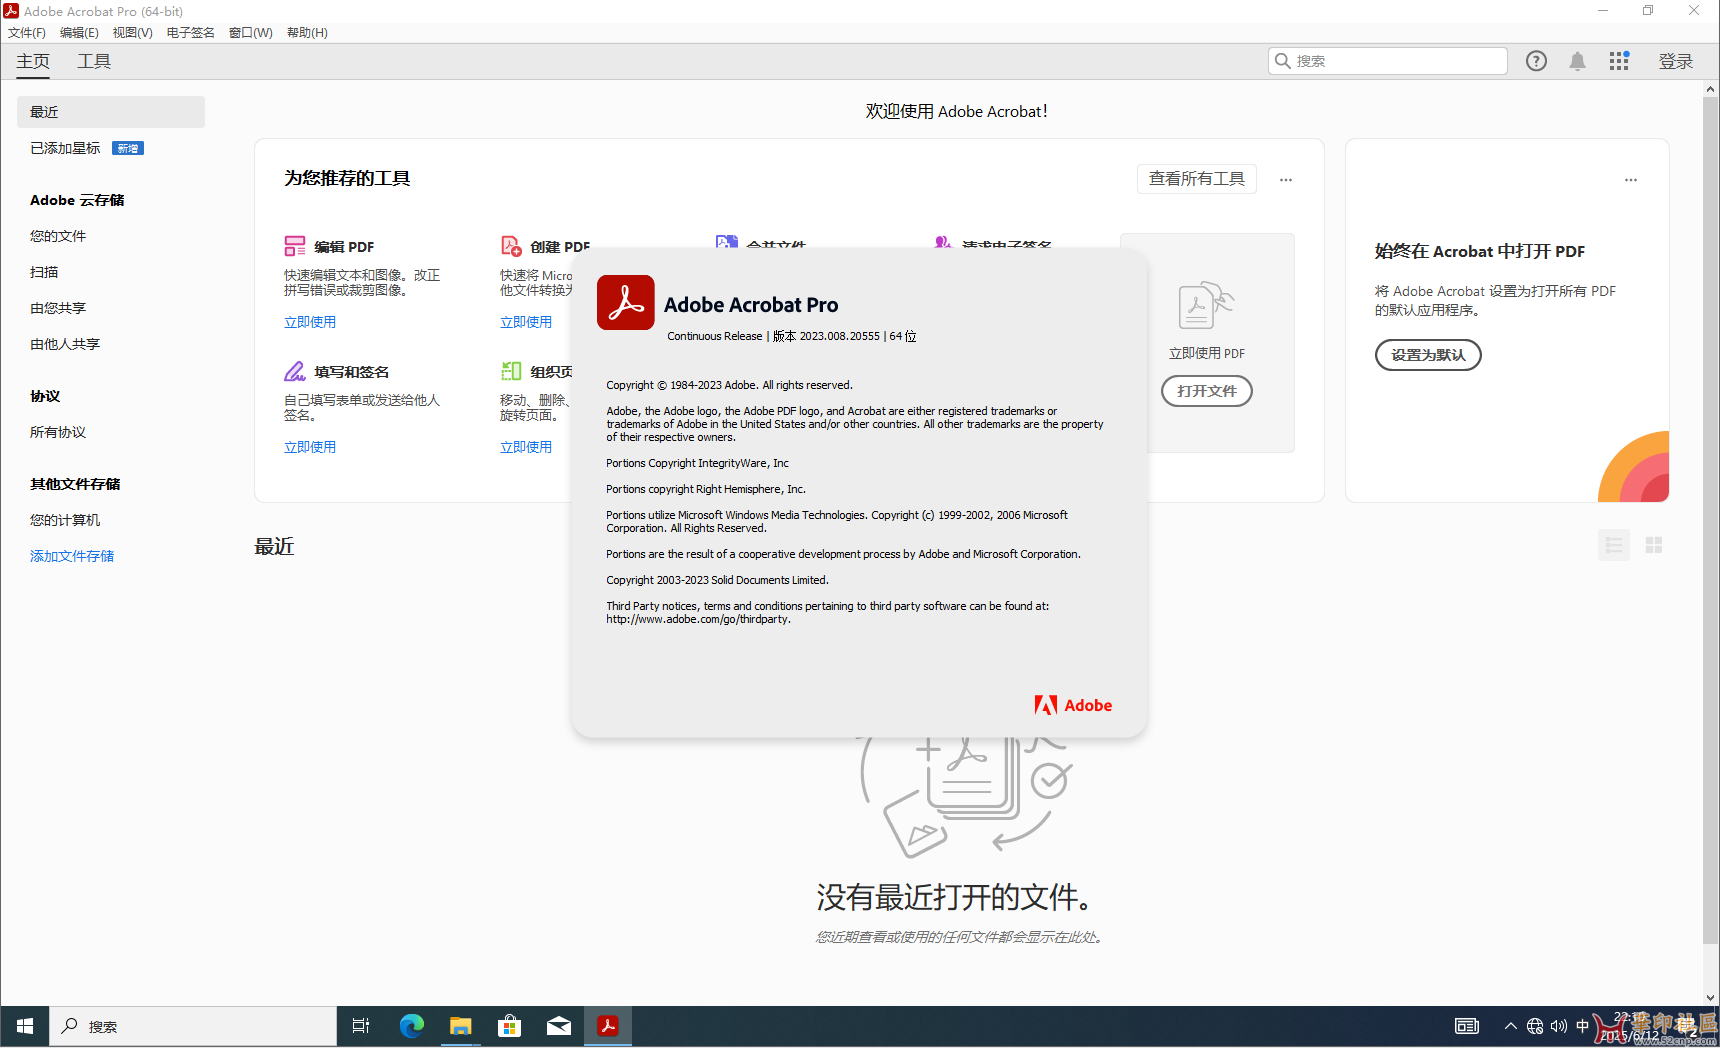Click the Windows taskbar 搜索 box
The height and width of the screenshot is (1048, 1720).
pyautogui.click(x=193, y=1026)
